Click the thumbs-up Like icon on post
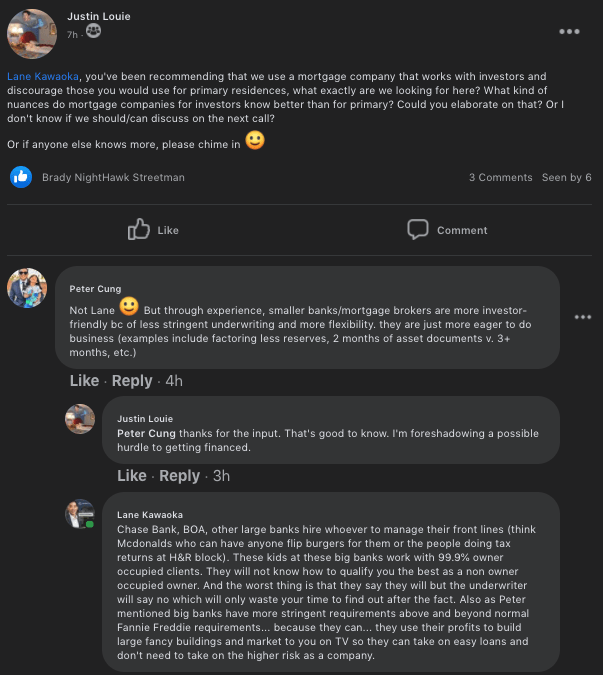 click(139, 230)
